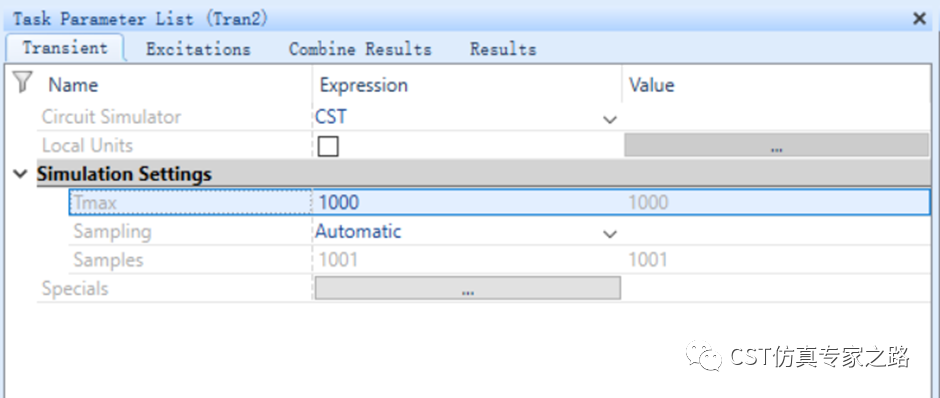940x398 pixels.
Task: Click the Specials ellipsis button
Action: click(x=468, y=288)
